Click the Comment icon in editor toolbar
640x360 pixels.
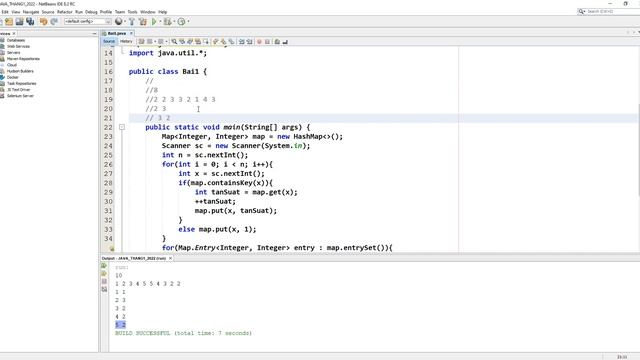pos(277,41)
